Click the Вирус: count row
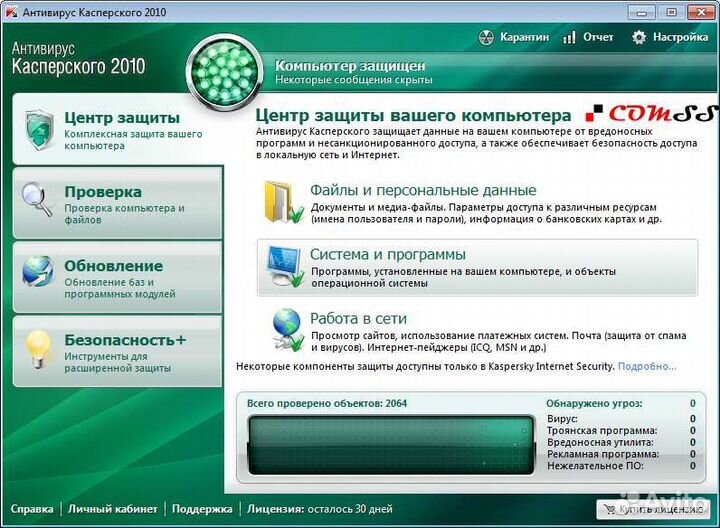 pos(621,419)
